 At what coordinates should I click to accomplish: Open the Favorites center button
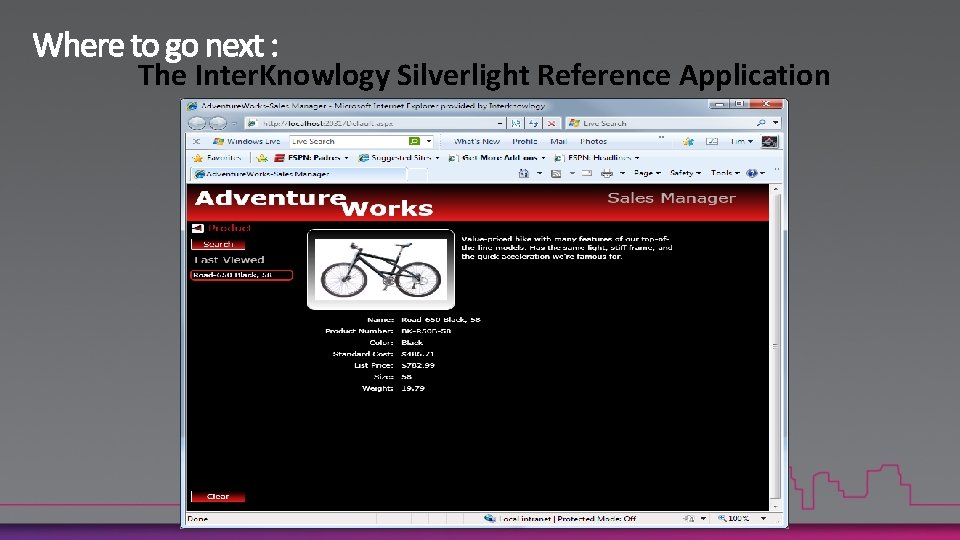[x=217, y=158]
